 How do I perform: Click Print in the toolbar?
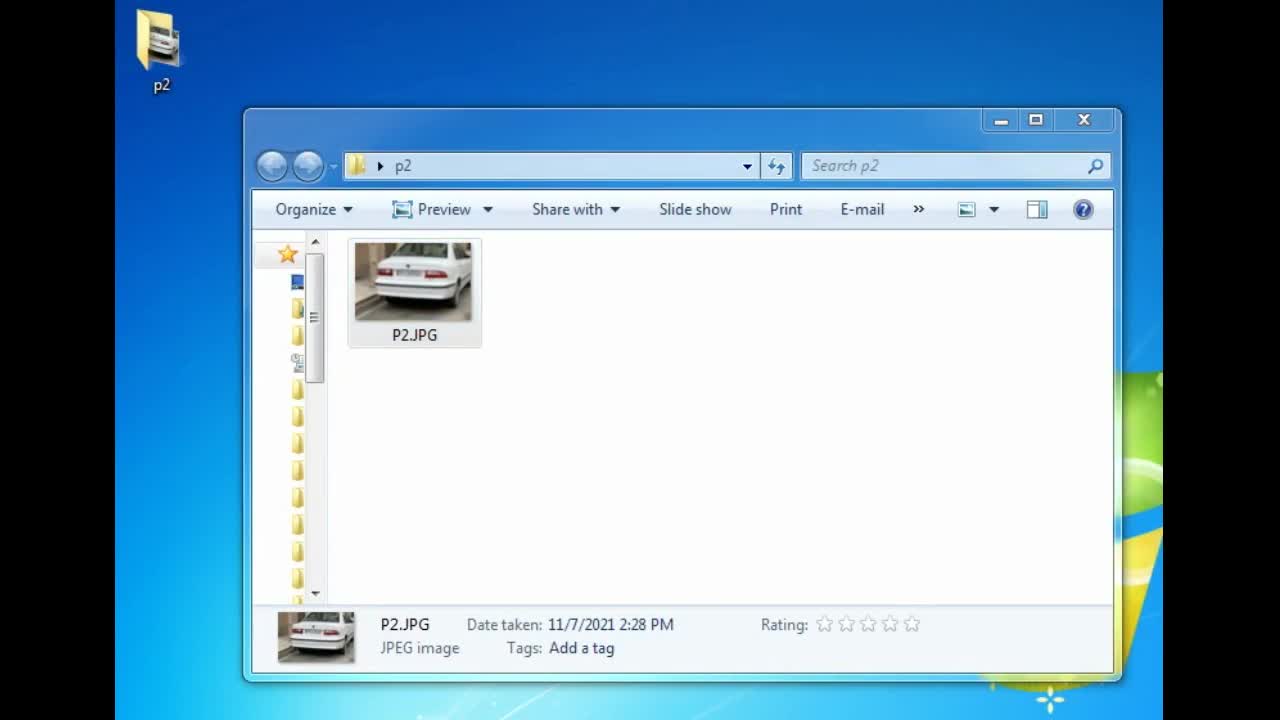(786, 209)
